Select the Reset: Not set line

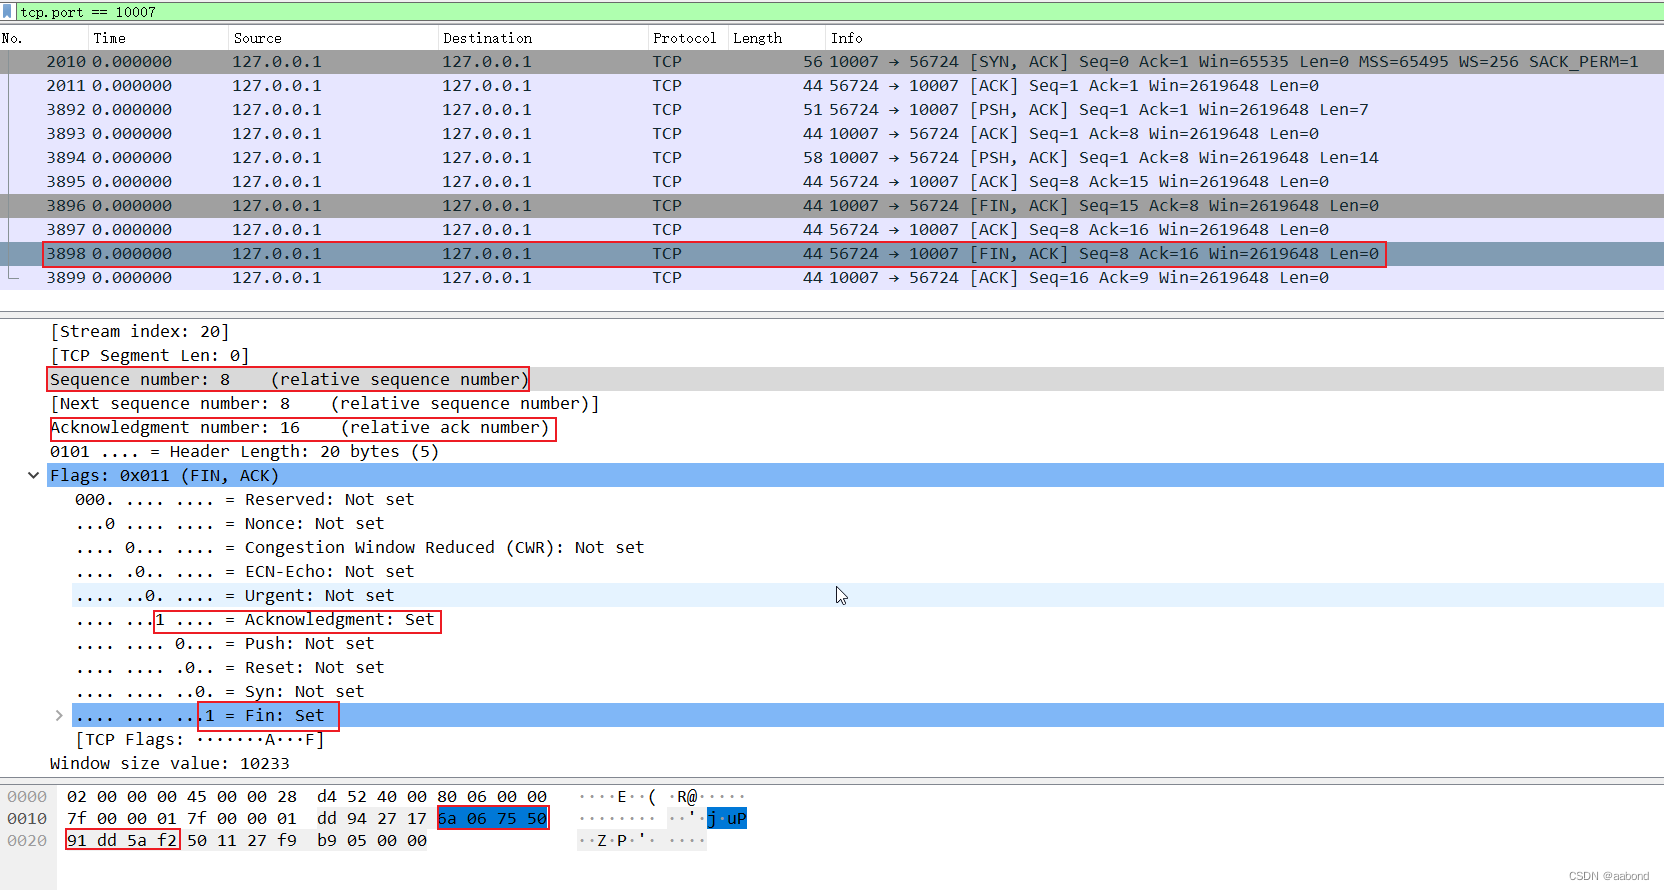pyautogui.click(x=229, y=668)
